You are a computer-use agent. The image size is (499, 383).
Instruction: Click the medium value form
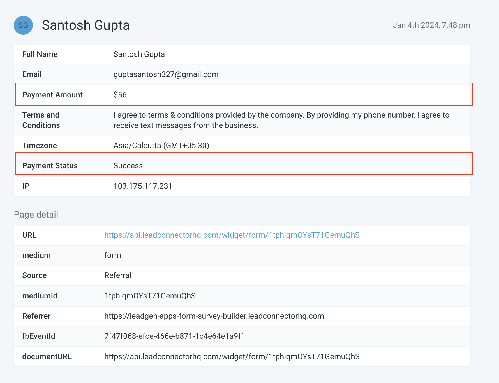click(113, 255)
